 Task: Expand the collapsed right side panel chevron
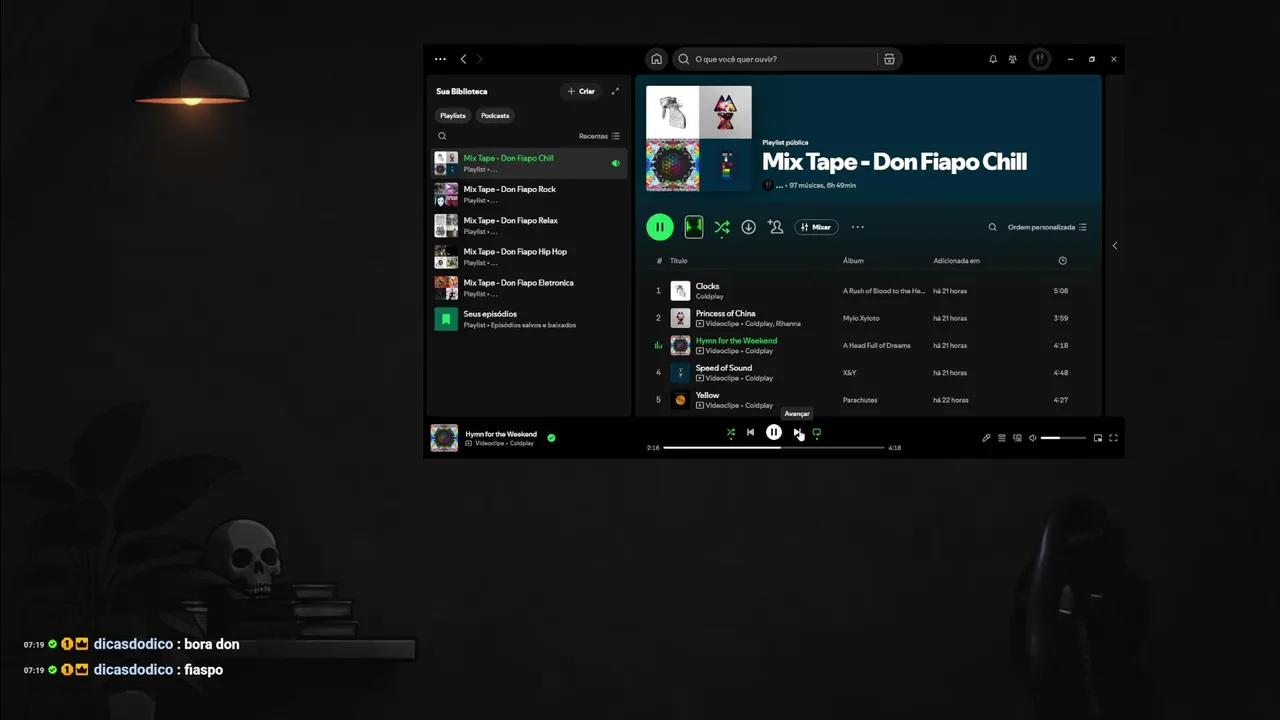click(1115, 246)
